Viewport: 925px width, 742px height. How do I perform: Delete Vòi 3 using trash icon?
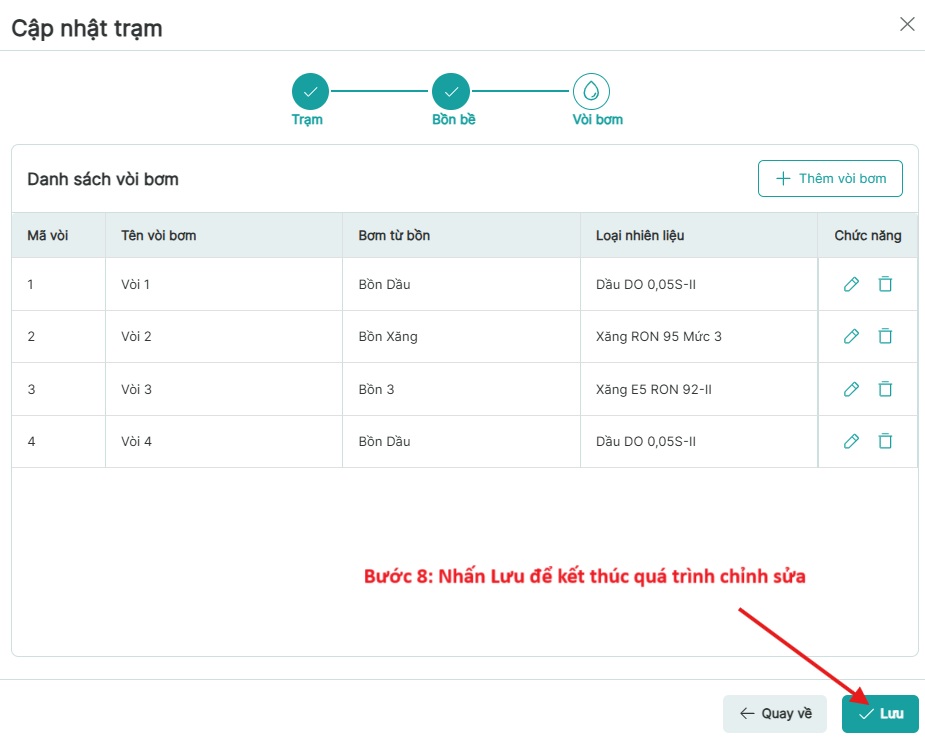(885, 389)
